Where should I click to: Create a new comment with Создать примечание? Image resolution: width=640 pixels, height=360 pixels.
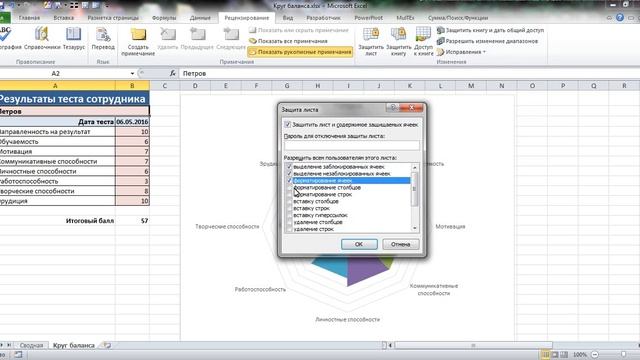pyautogui.click(x=138, y=41)
